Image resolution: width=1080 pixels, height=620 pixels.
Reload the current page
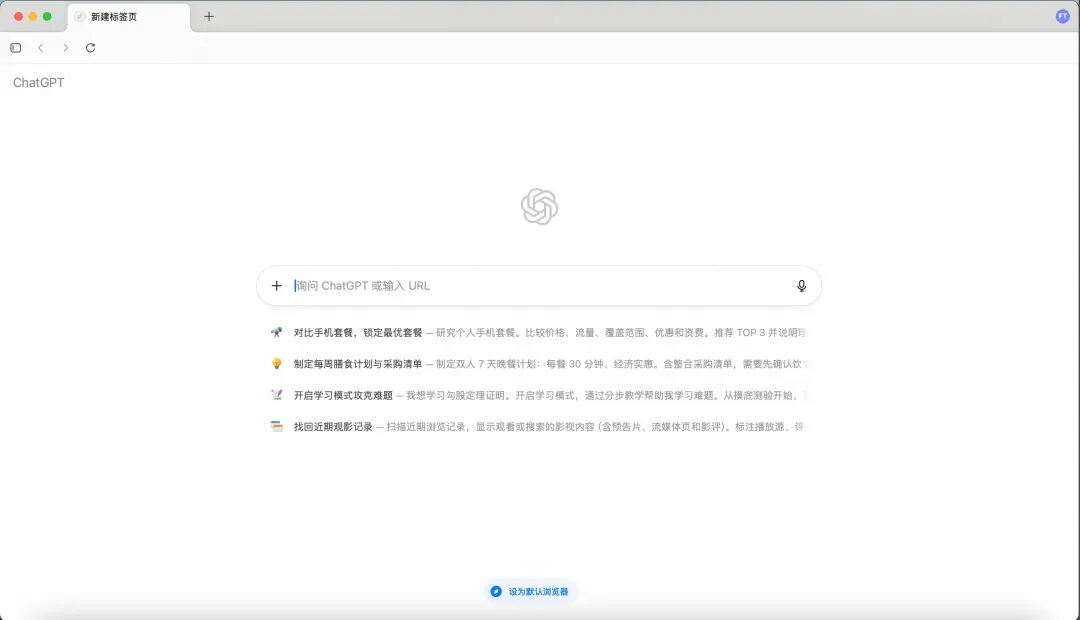(x=91, y=48)
